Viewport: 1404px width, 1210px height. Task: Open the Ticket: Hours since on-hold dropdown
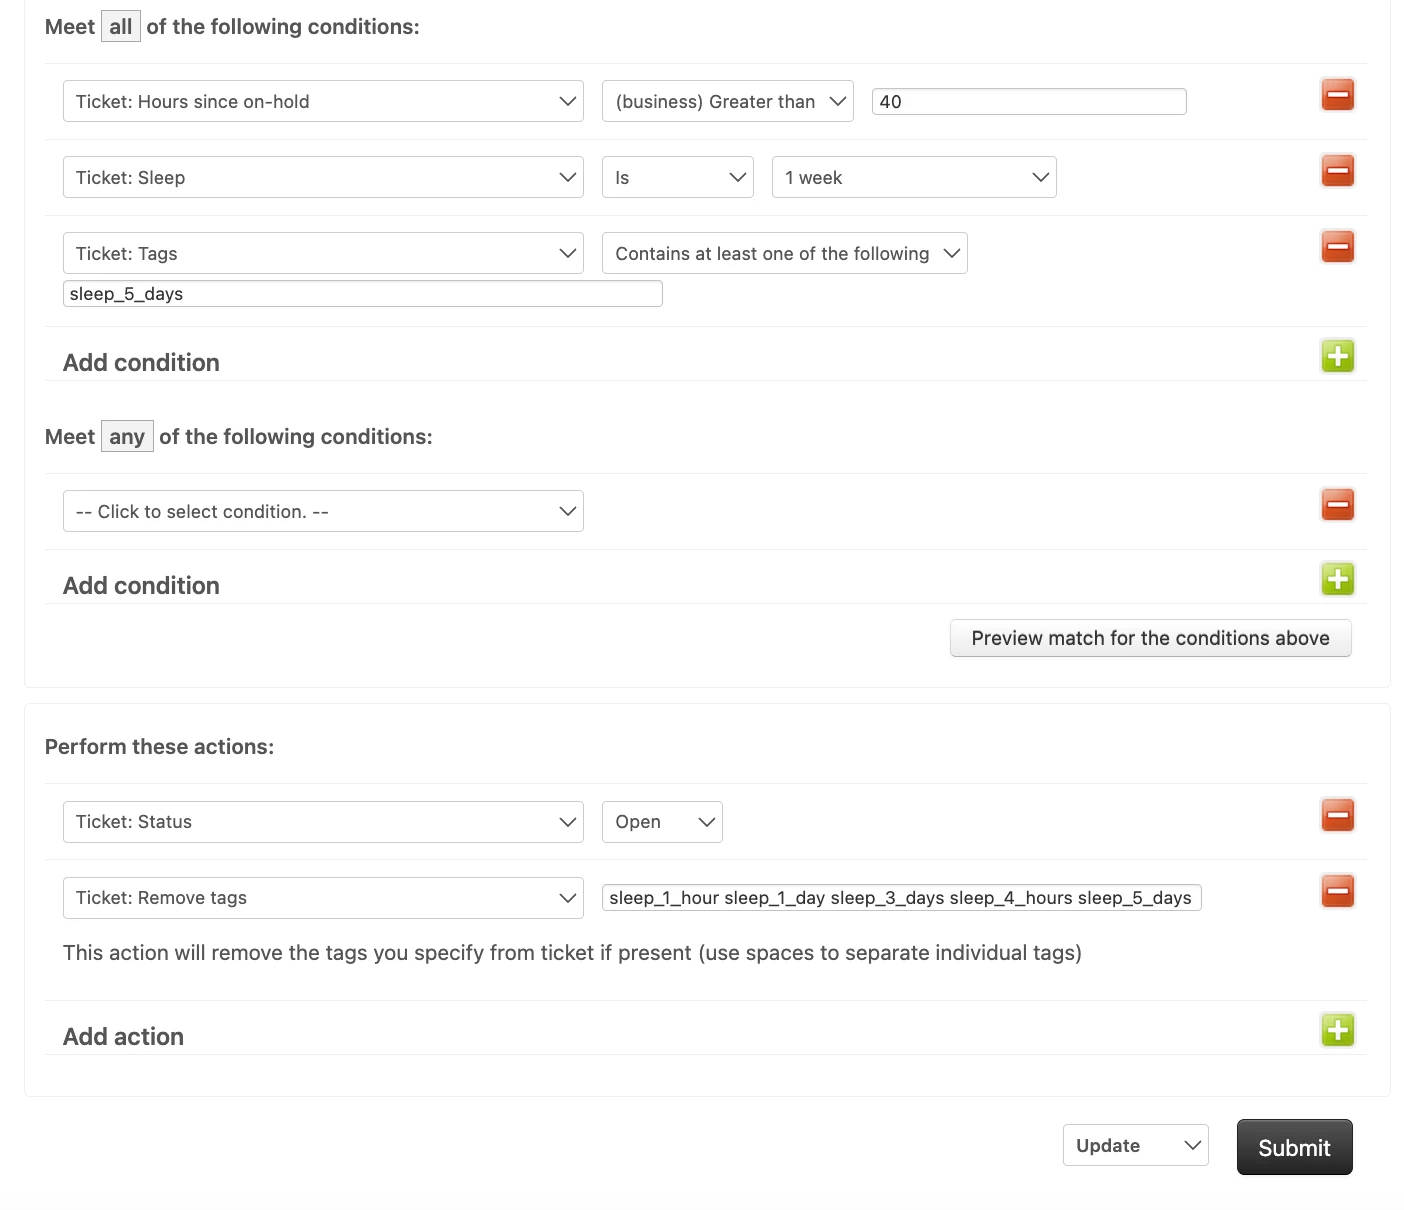coord(323,101)
